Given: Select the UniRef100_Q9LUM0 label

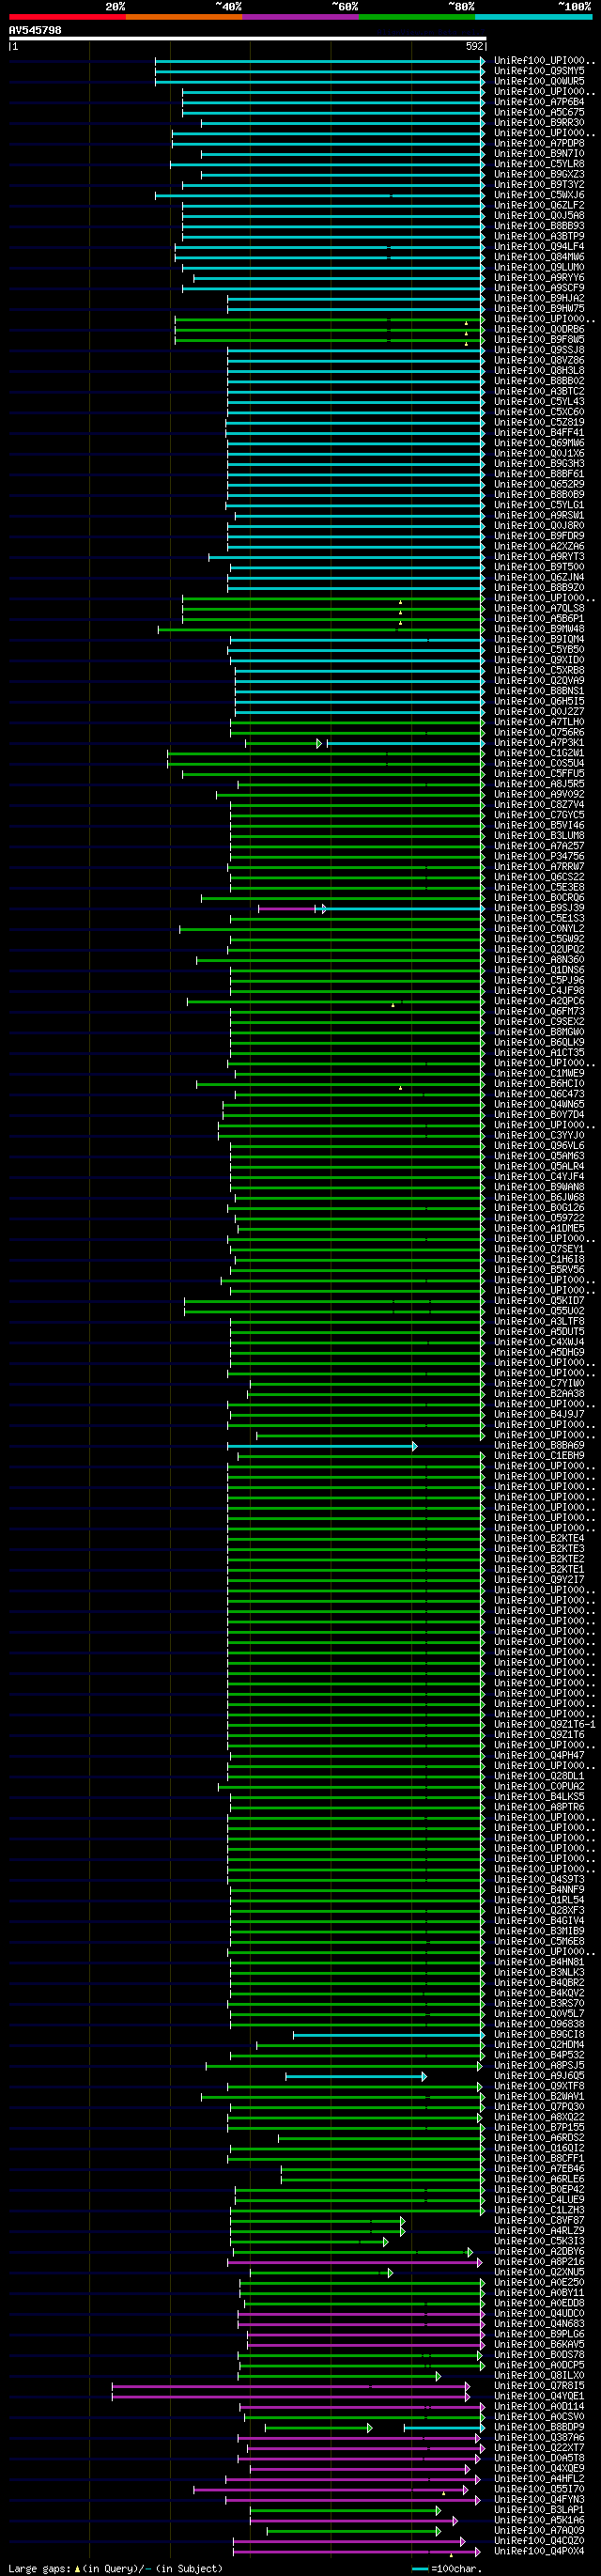Looking at the screenshot, I should click(x=539, y=268).
